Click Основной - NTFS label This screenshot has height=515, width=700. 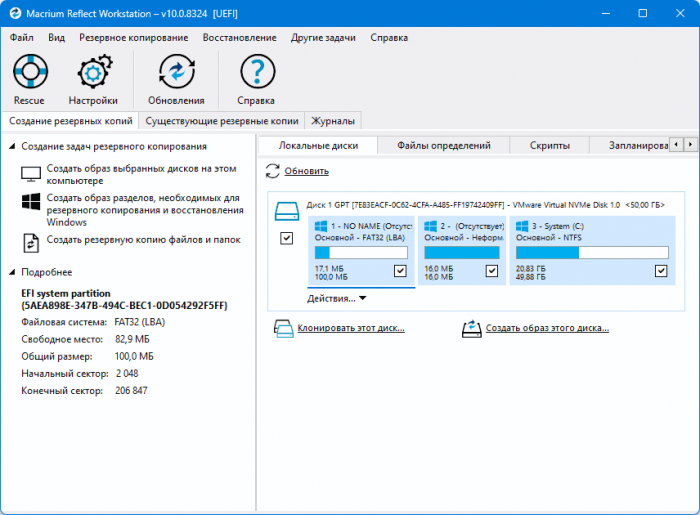point(549,237)
